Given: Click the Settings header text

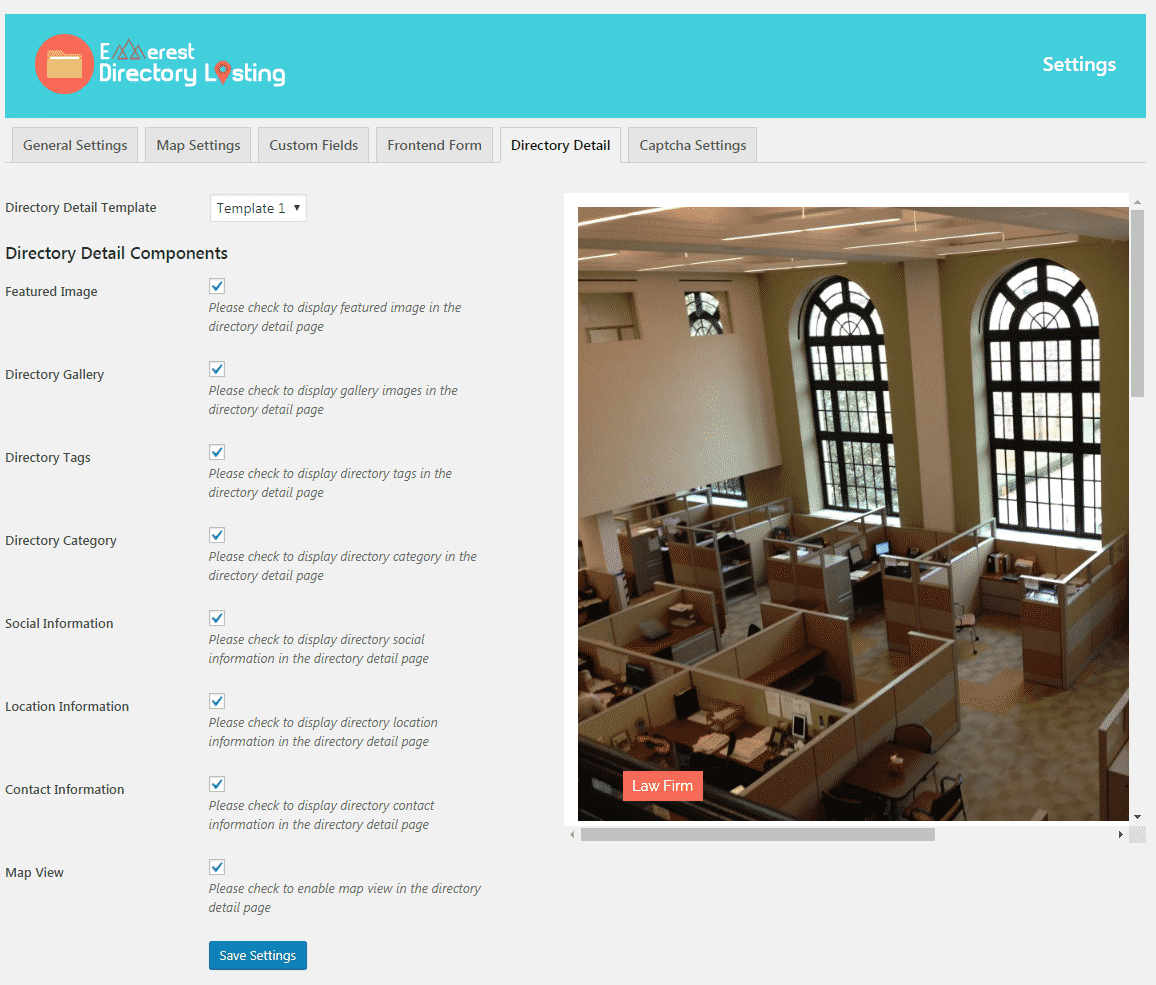Looking at the screenshot, I should [1079, 65].
